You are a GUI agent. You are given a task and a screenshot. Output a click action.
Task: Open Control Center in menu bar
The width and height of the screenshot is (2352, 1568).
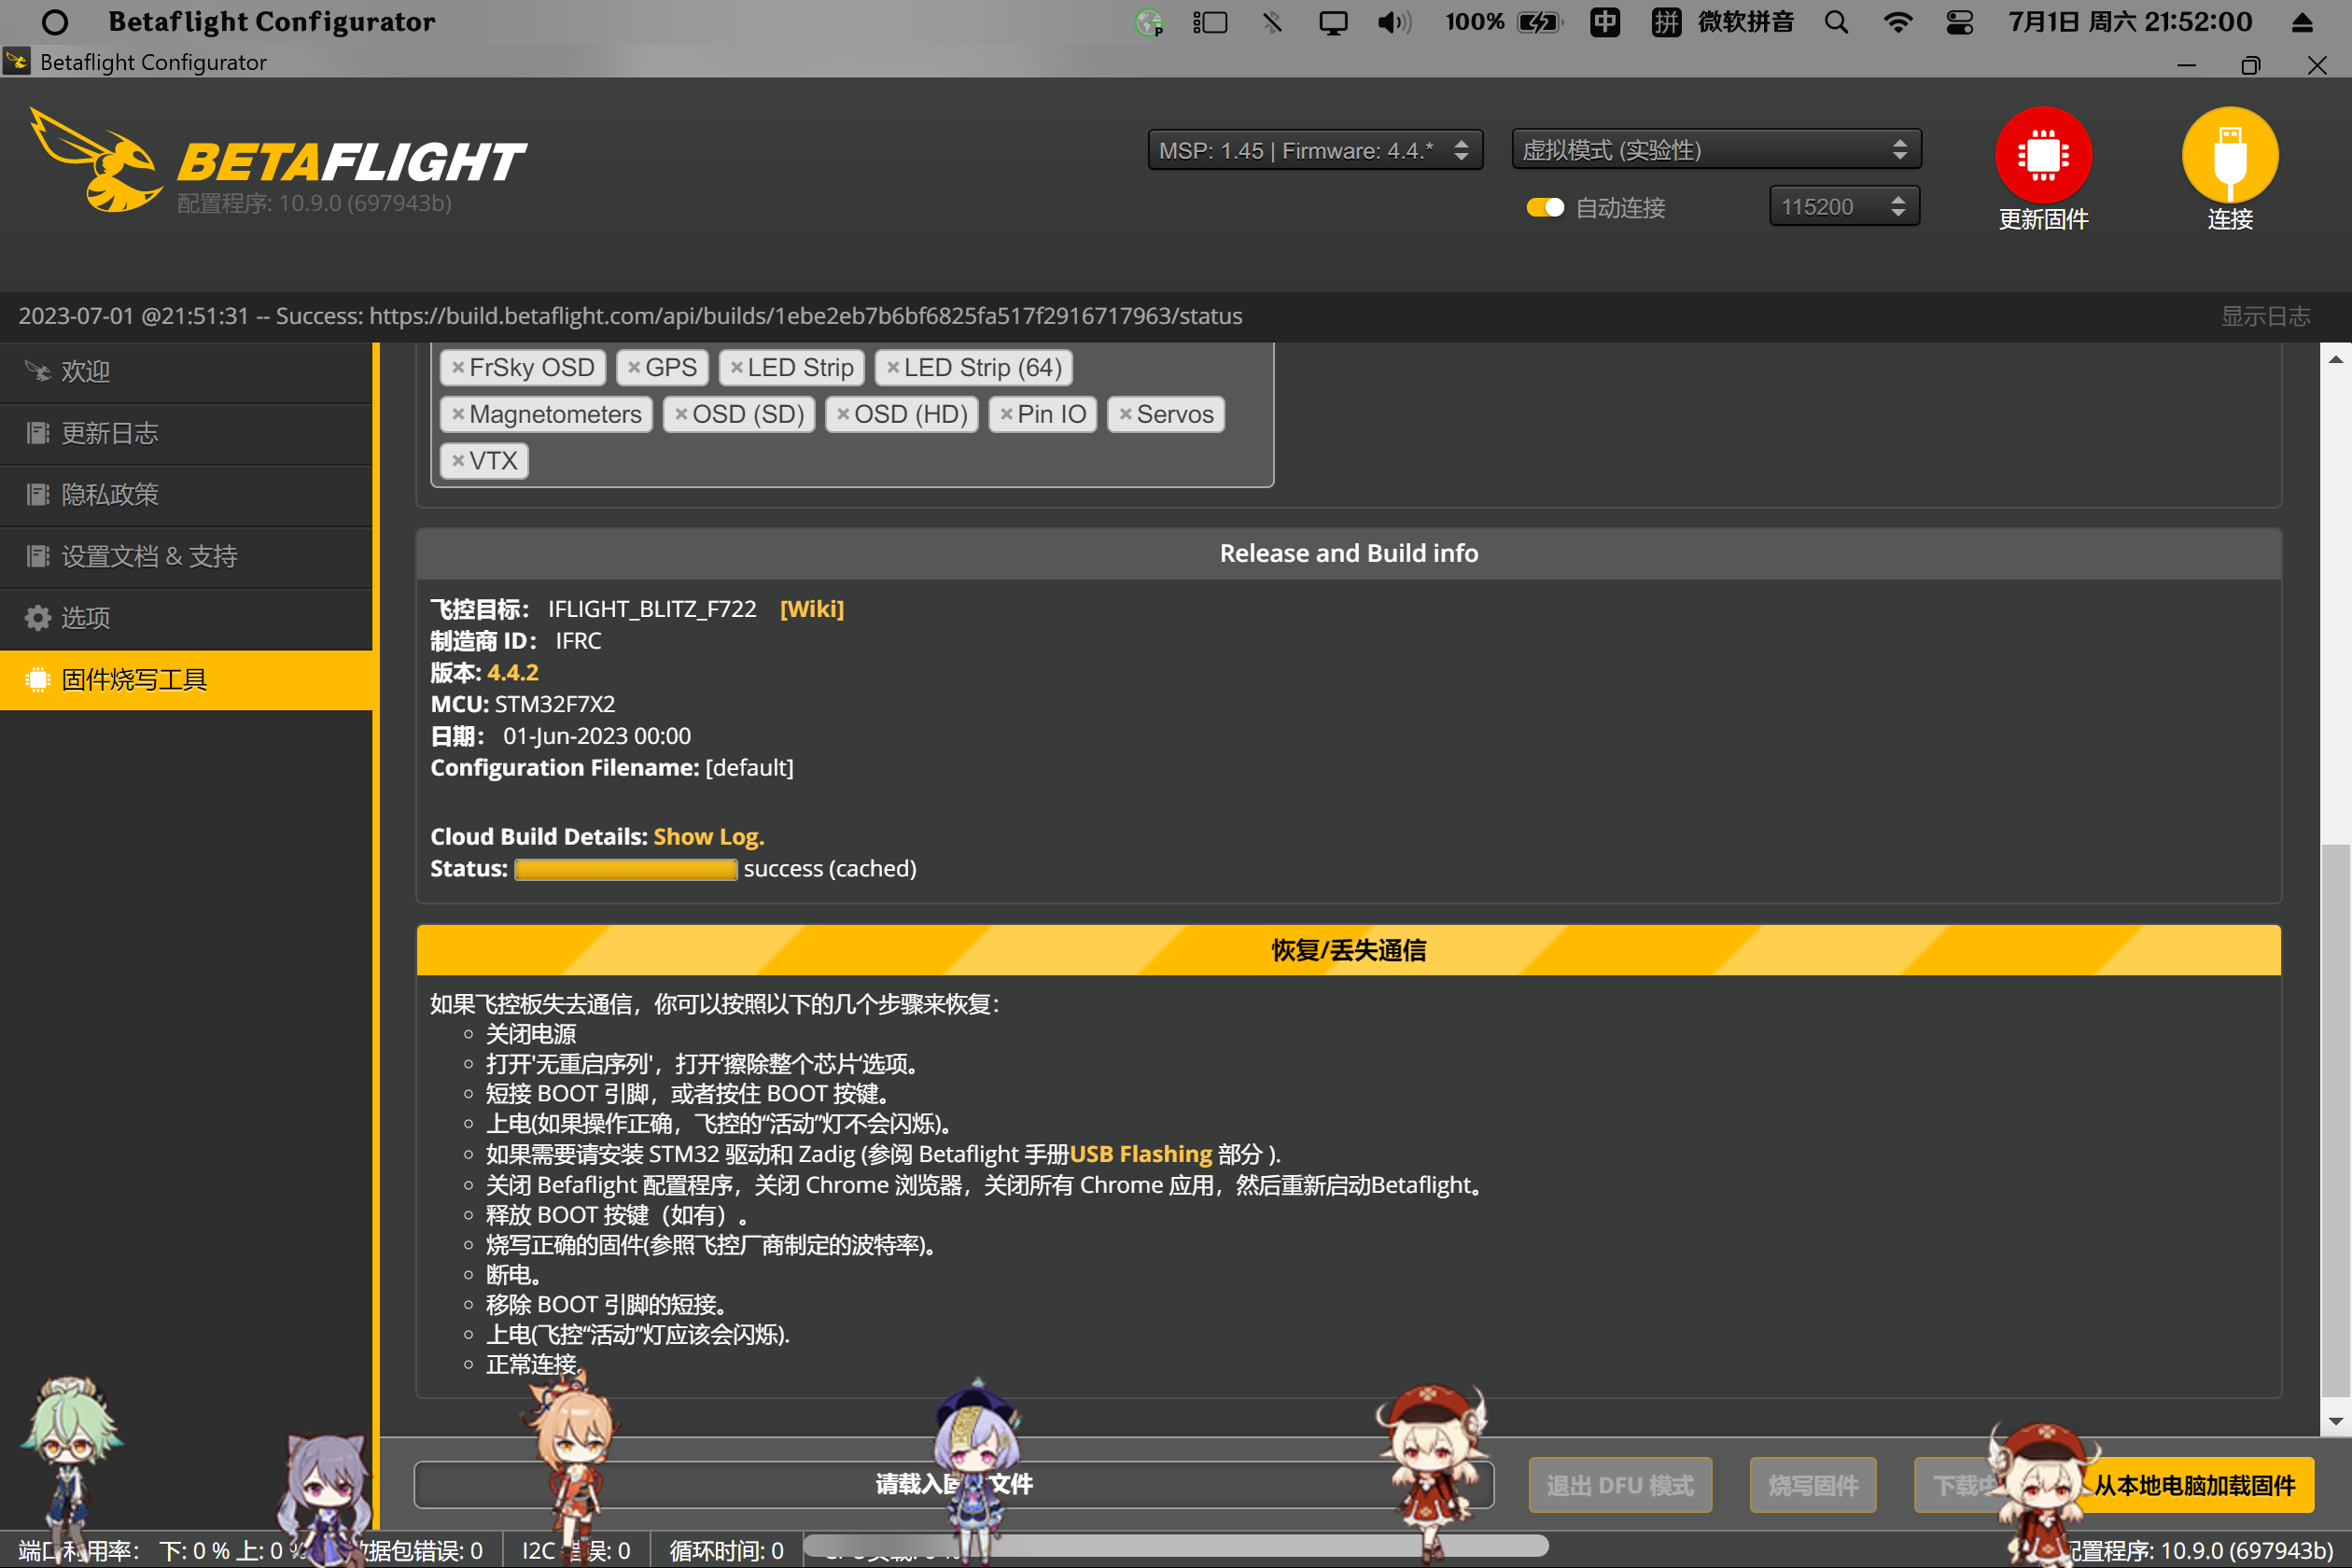point(1959,22)
